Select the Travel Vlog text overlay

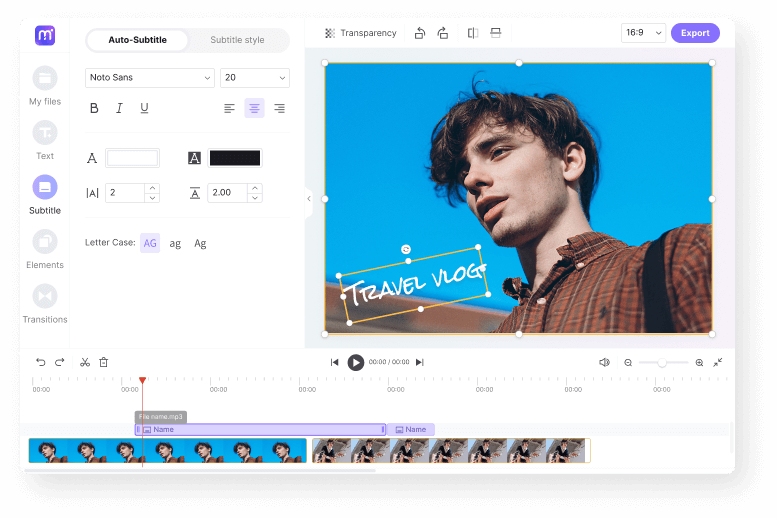click(x=414, y=286)
